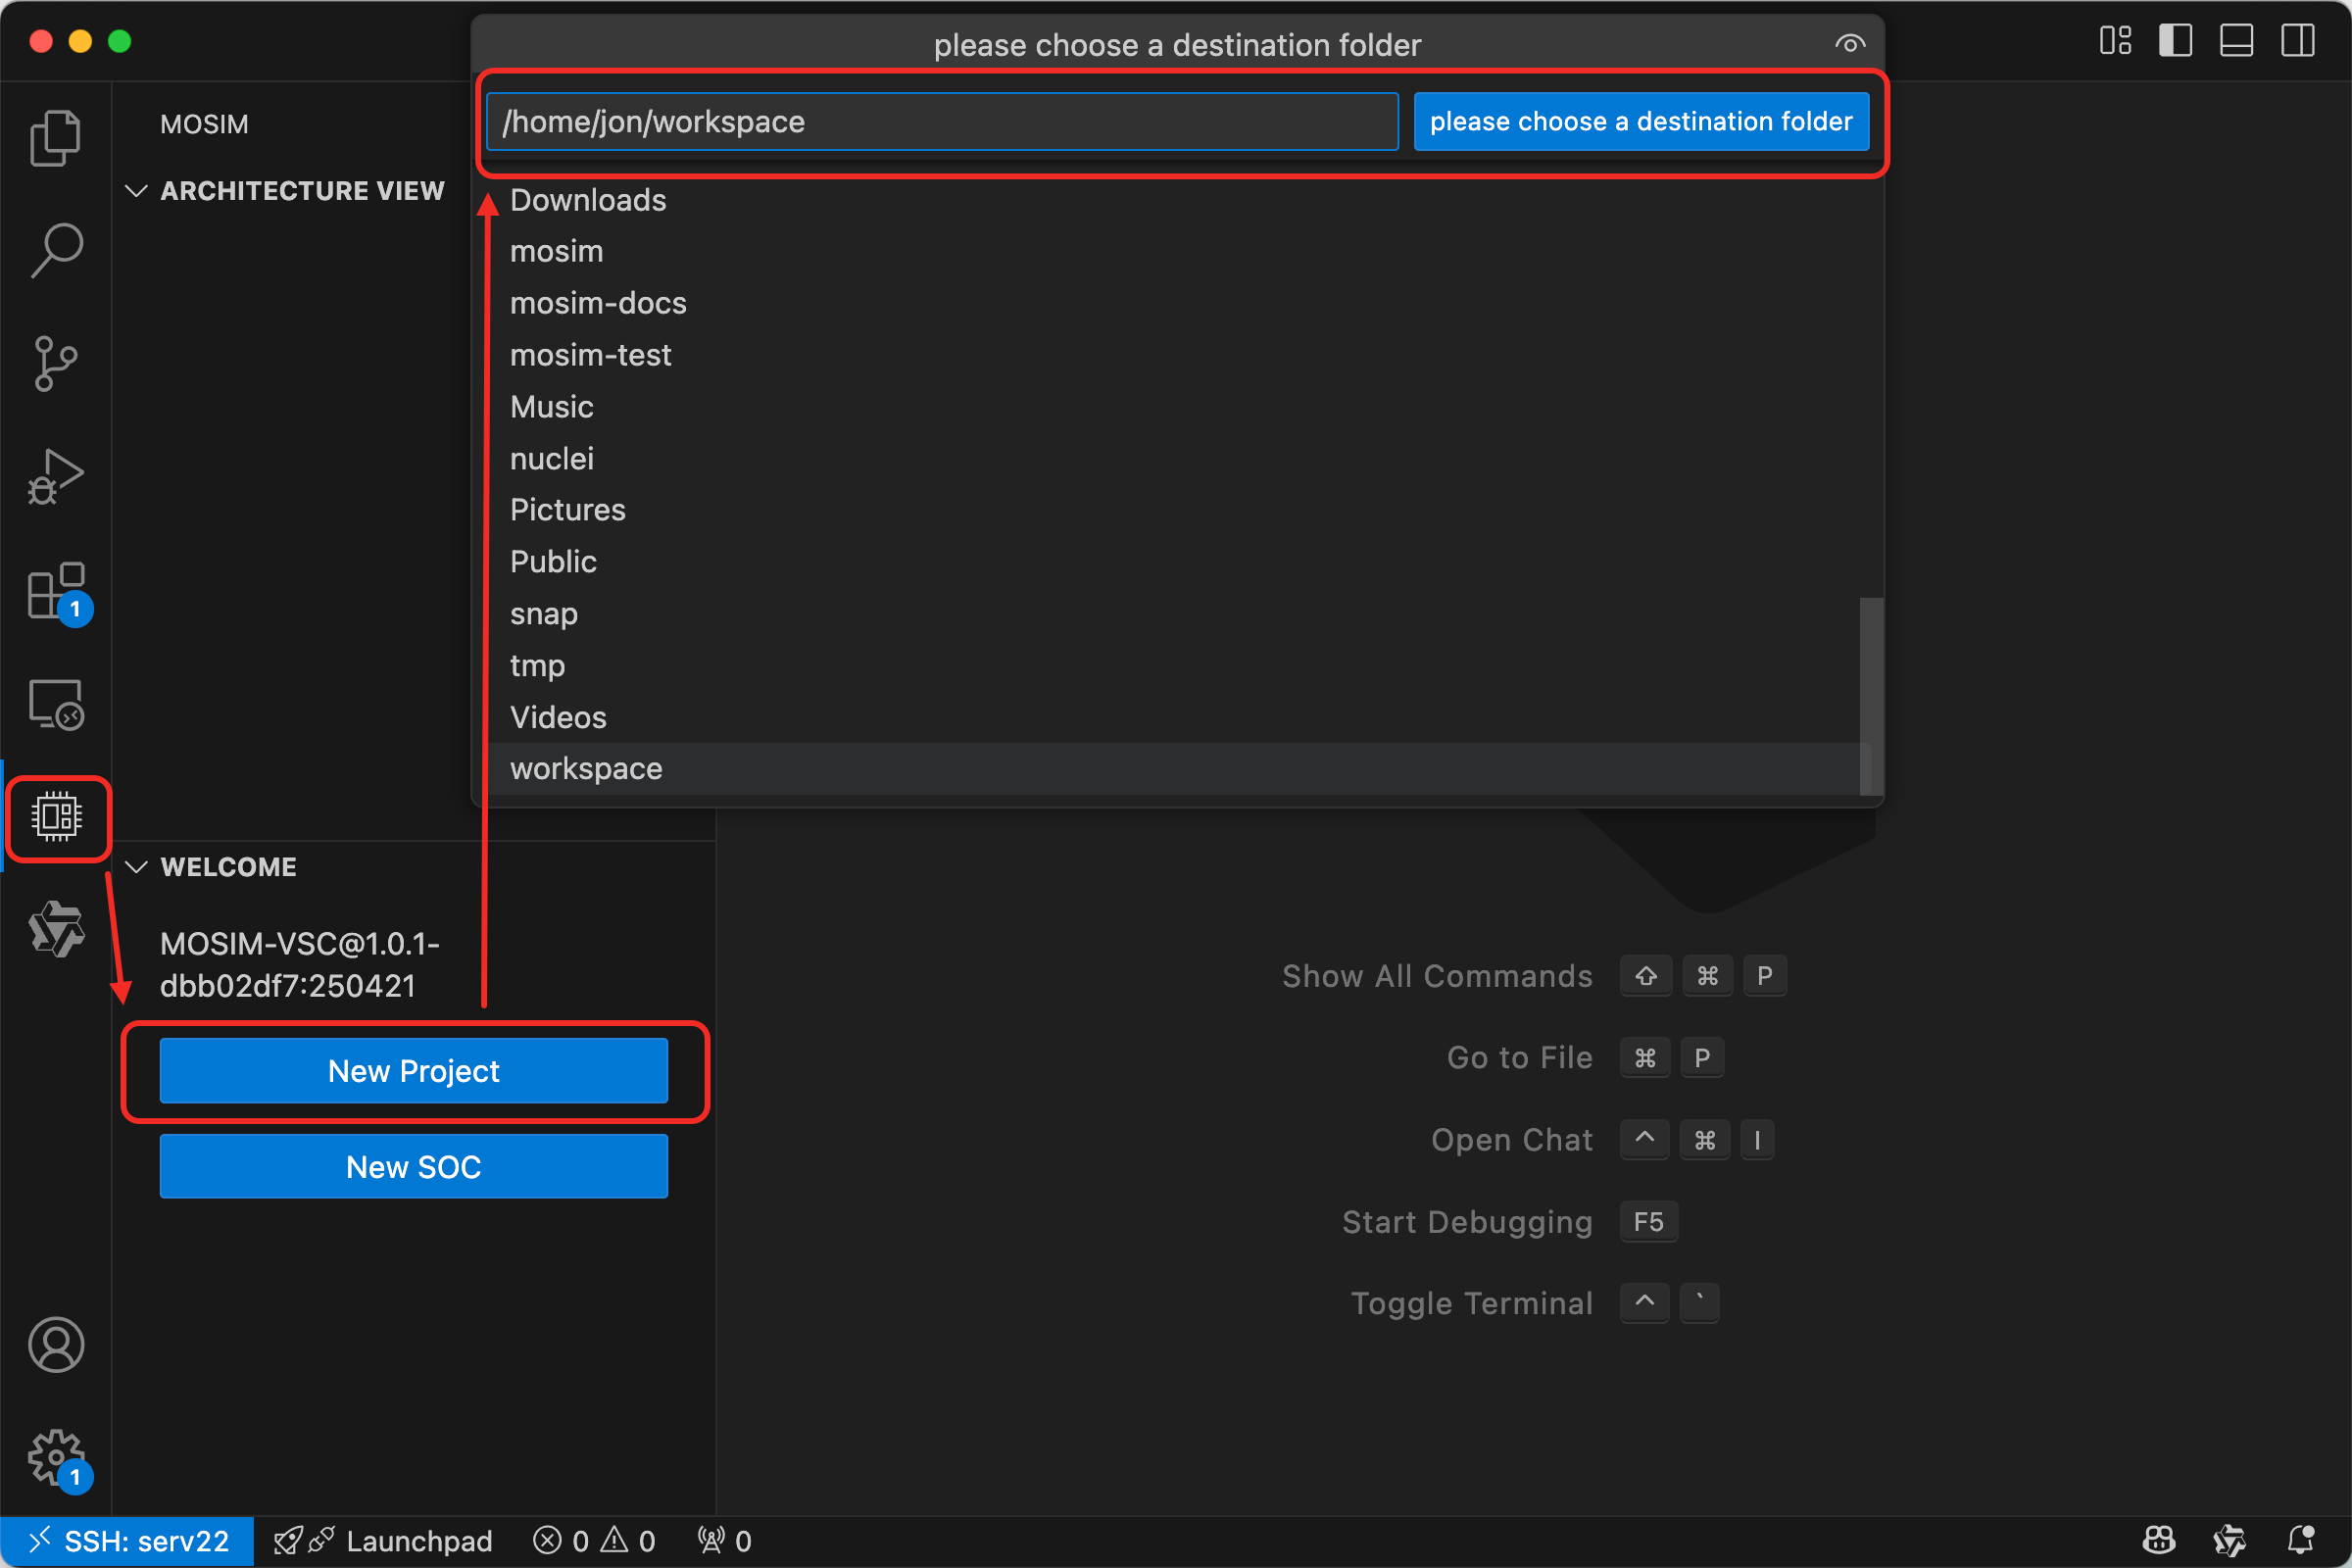This screenshot has height=1568, width=2352.
Task: Toggle Secondary Side Bar from title bar
Action: 2298,41
